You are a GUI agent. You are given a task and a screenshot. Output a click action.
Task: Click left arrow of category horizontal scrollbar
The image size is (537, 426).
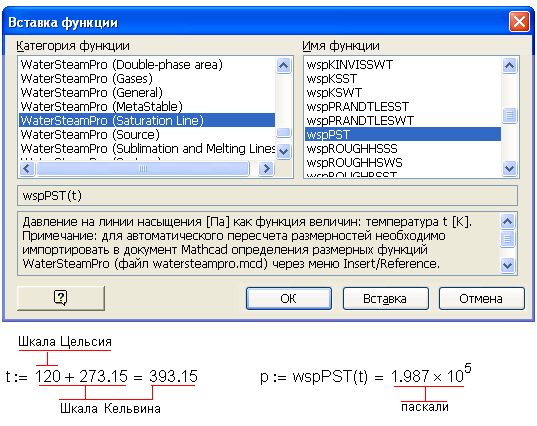[27, 168]
